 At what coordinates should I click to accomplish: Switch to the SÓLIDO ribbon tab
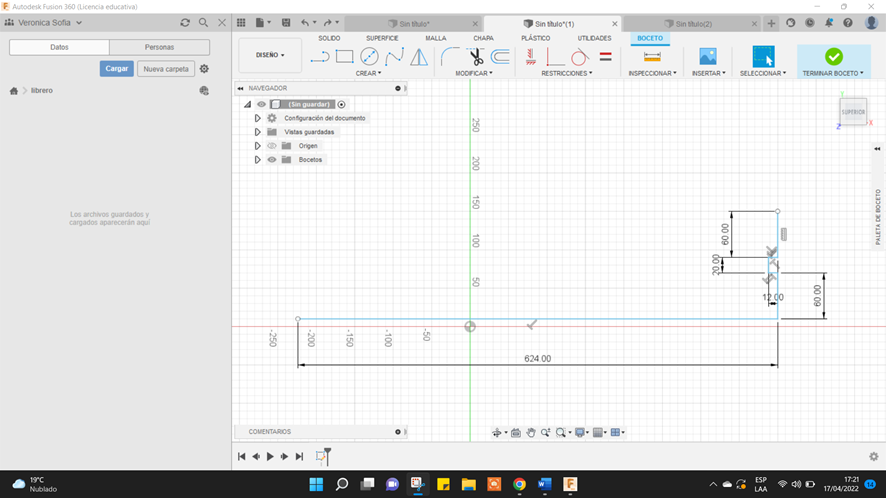coord(329,38)
